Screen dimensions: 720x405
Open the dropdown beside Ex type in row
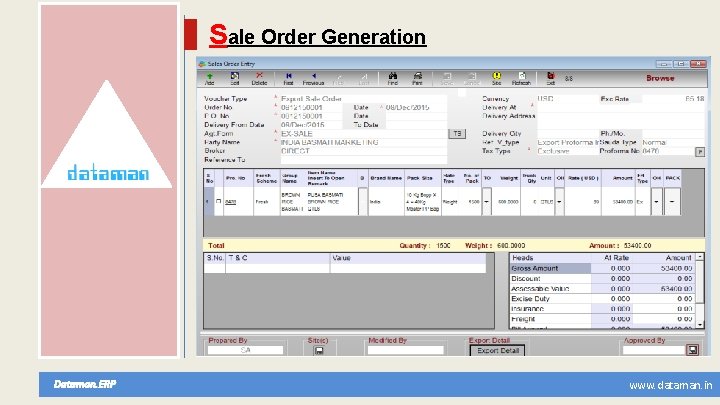pos(657,202)
